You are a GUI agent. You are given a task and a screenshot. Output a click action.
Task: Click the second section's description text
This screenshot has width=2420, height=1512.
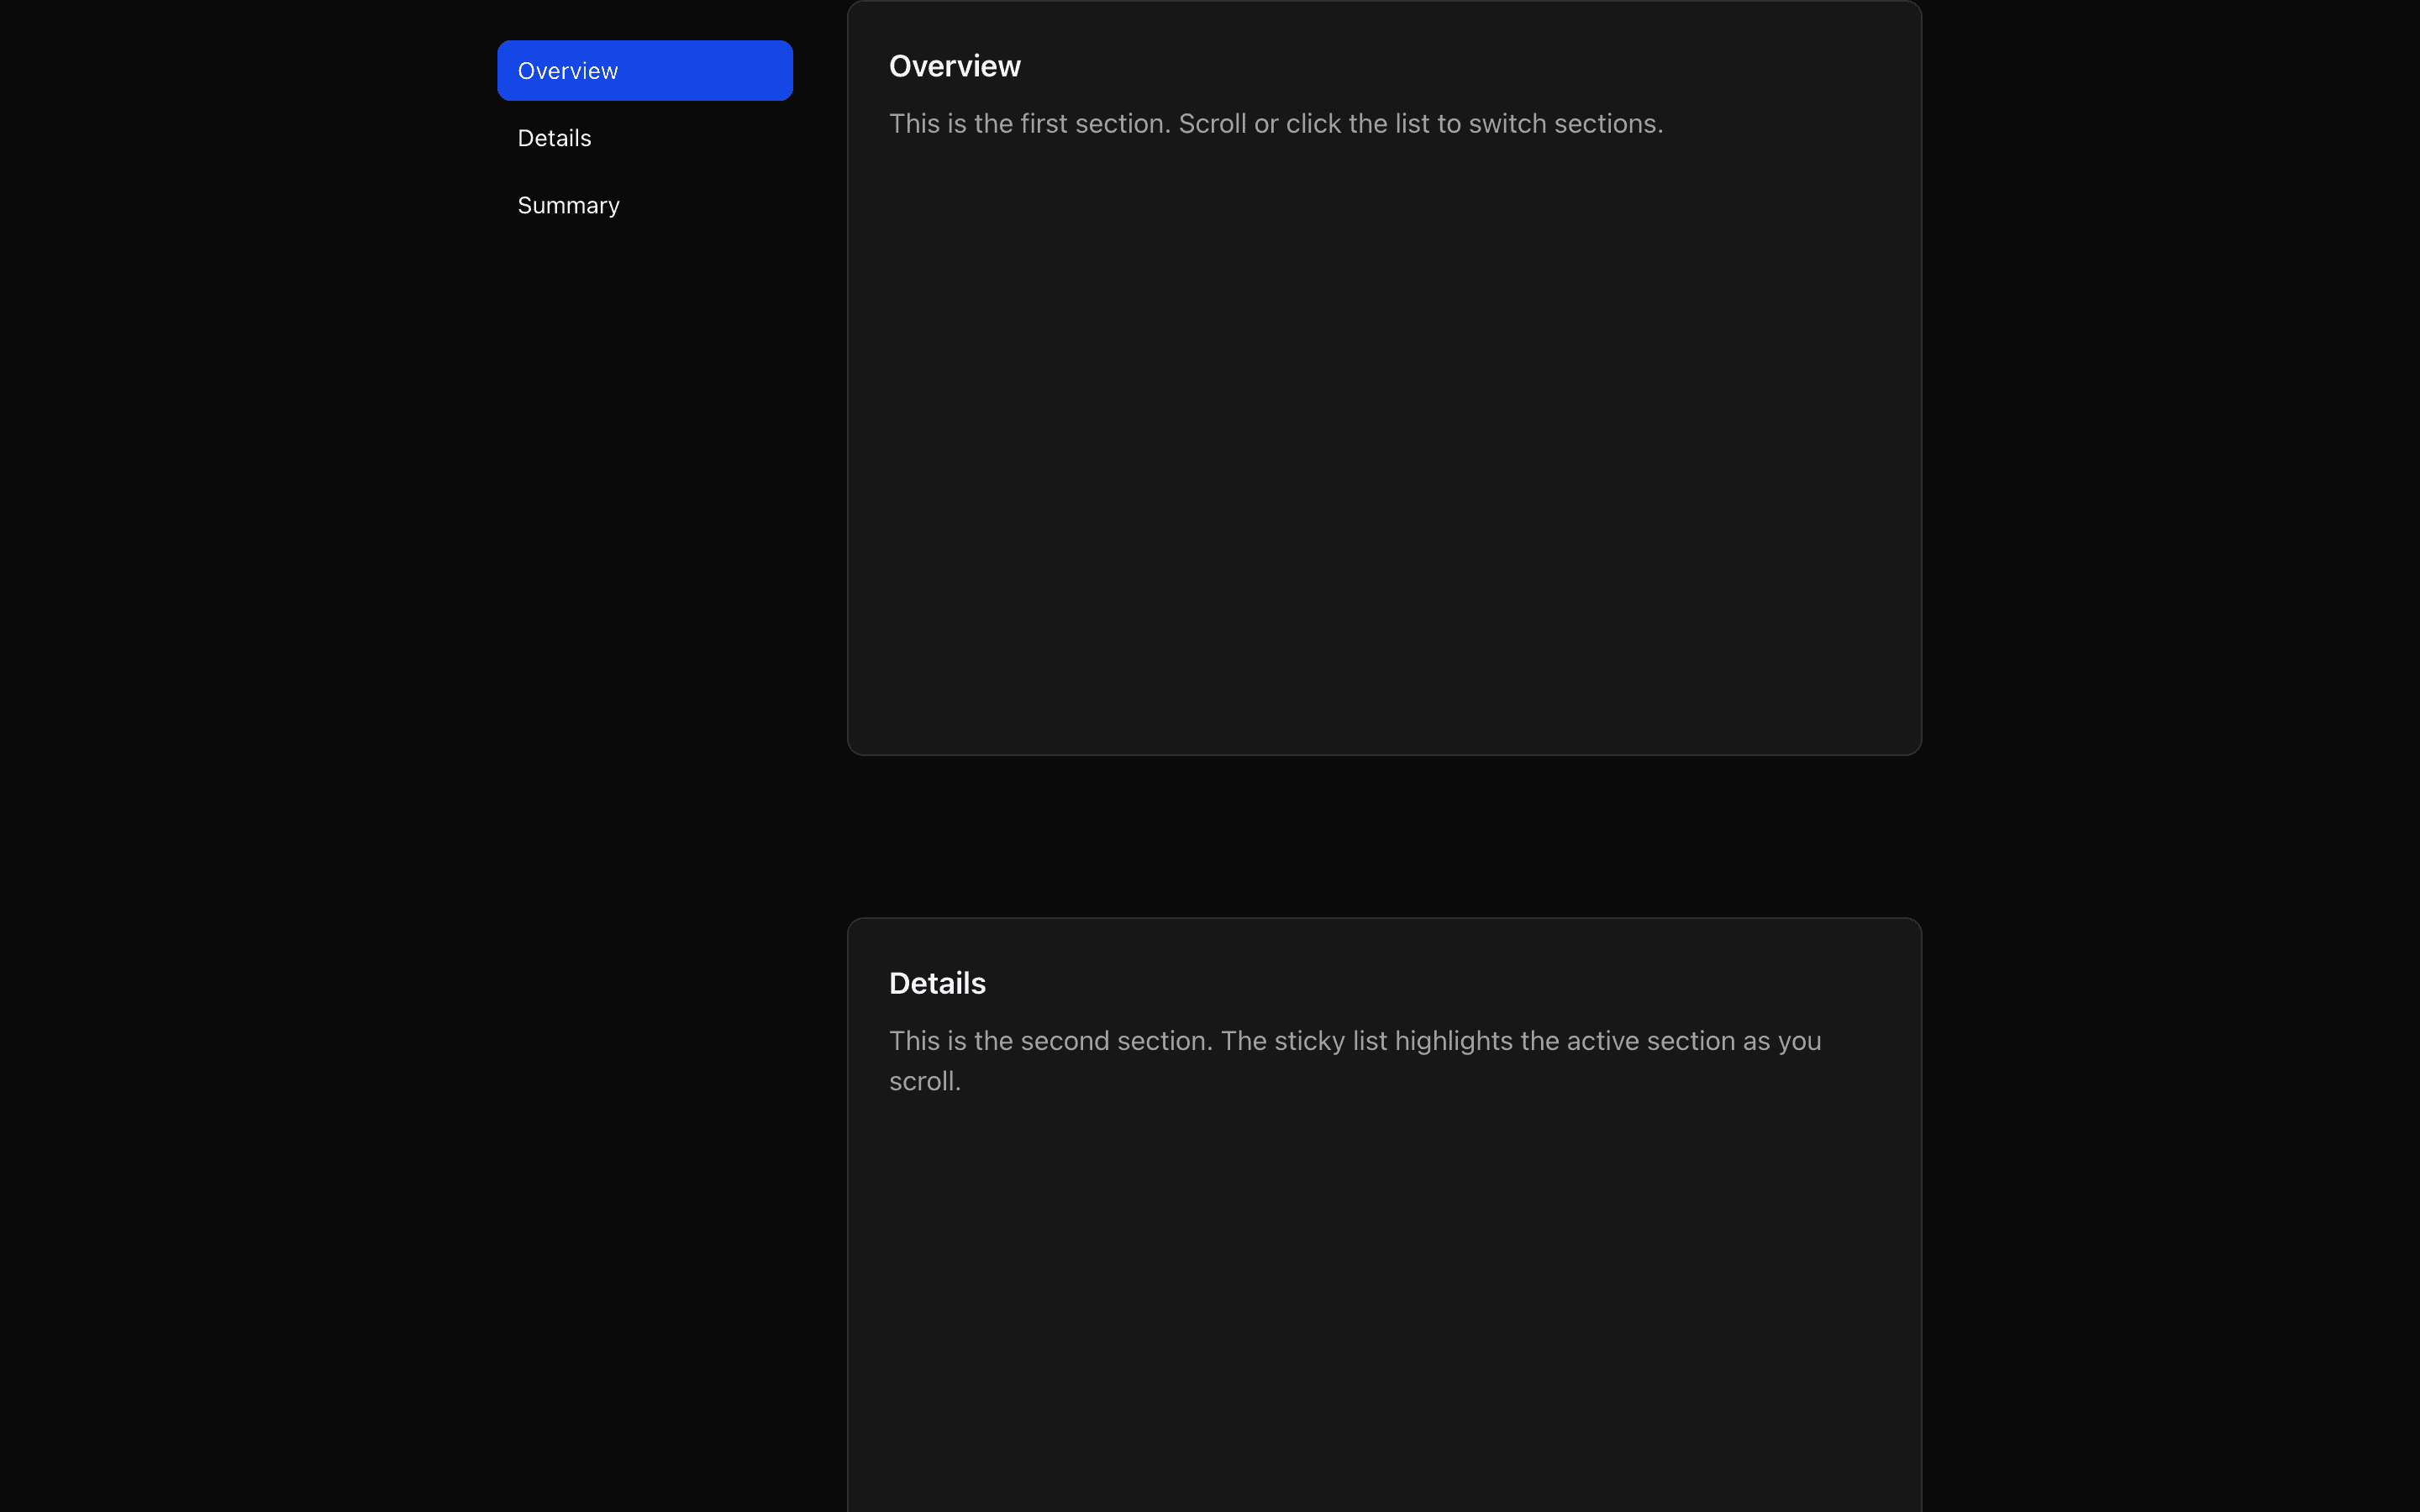tap(1354, 1060)
